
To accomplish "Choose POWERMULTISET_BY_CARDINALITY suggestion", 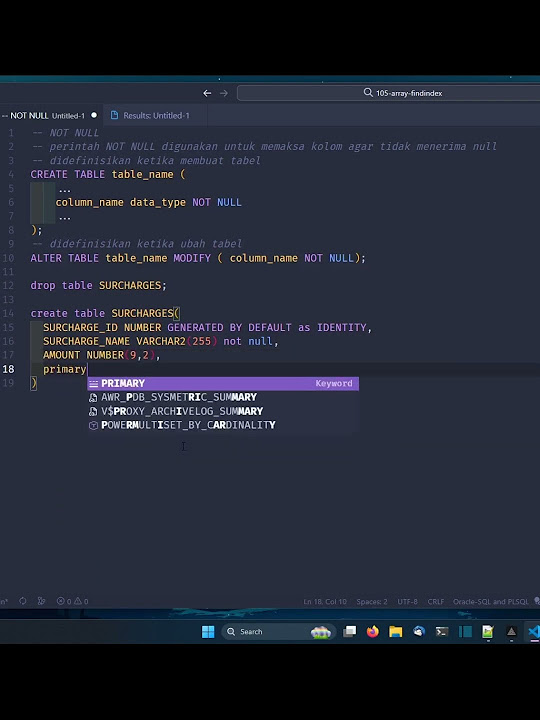I will tap(223, 425).
